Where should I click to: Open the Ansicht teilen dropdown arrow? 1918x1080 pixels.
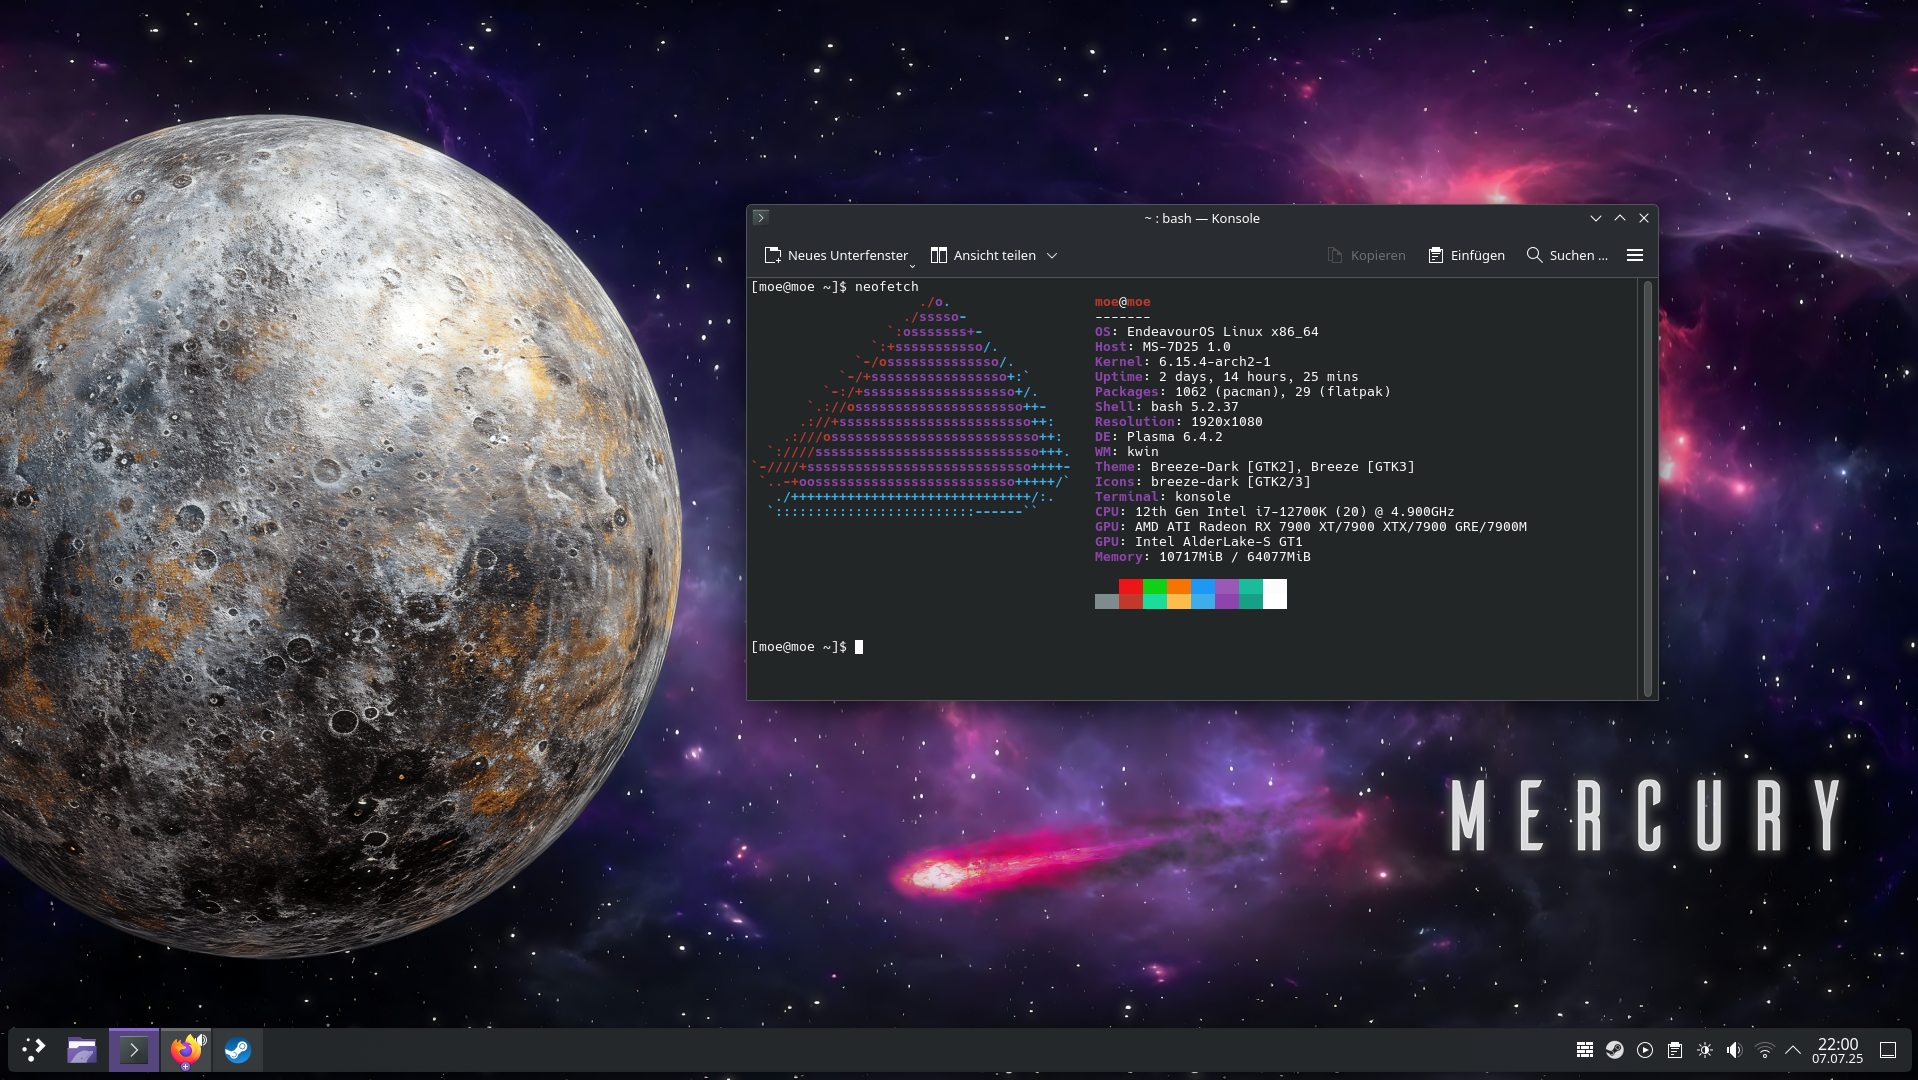[1052, 256]
